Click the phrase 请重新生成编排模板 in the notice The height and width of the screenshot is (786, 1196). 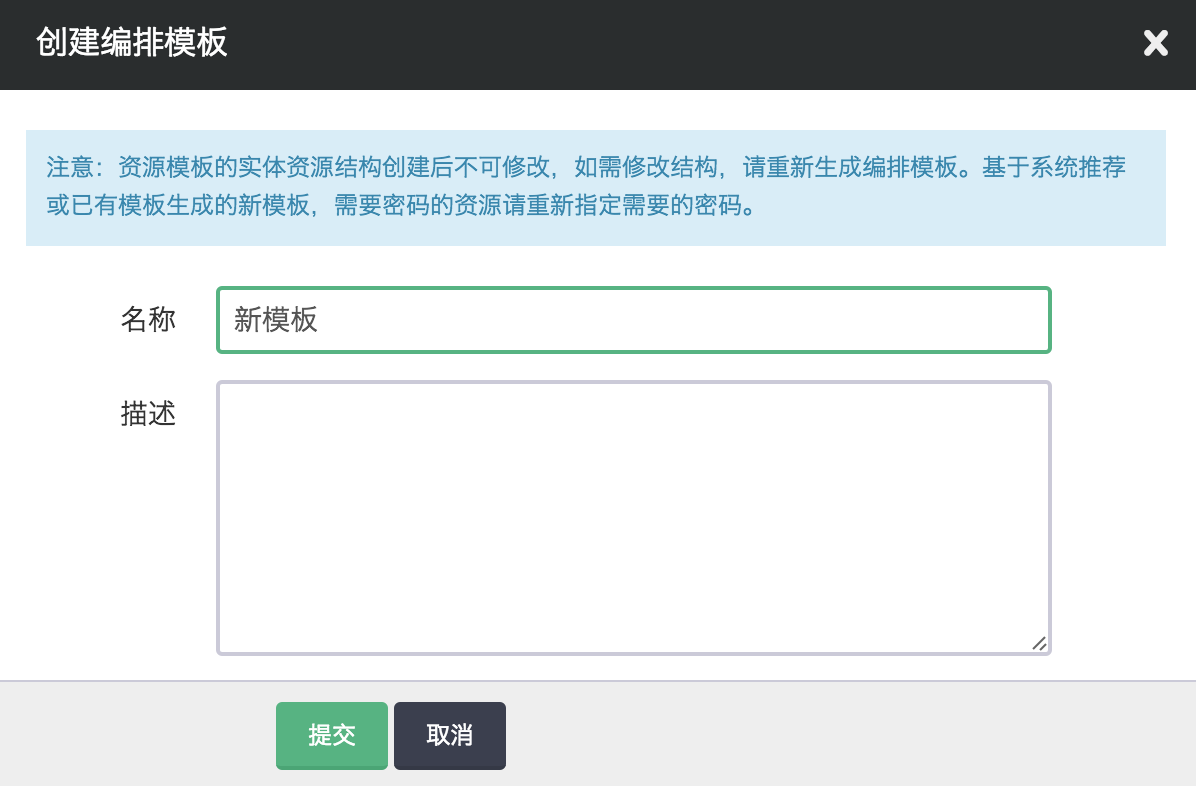click(x=850, y=167)
